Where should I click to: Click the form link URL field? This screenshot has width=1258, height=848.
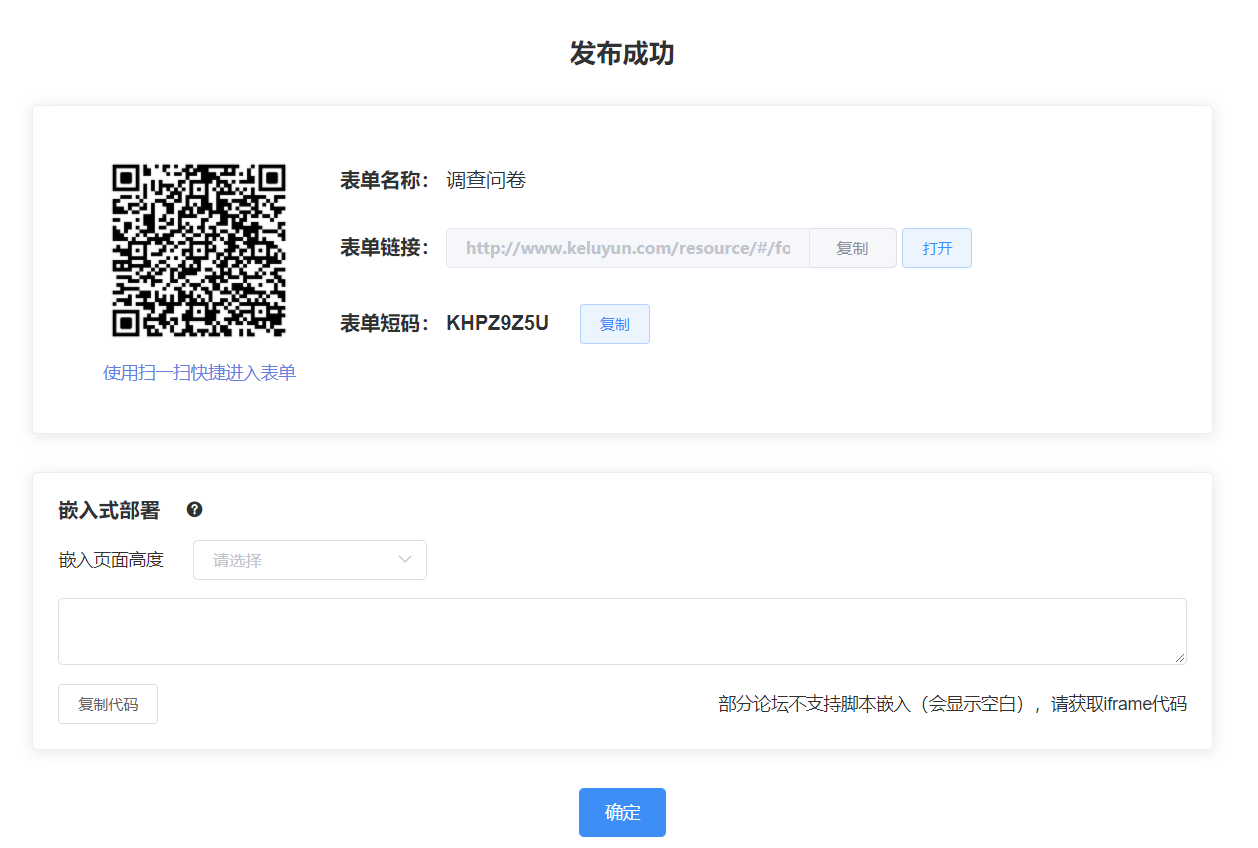(x=628, y=248)
